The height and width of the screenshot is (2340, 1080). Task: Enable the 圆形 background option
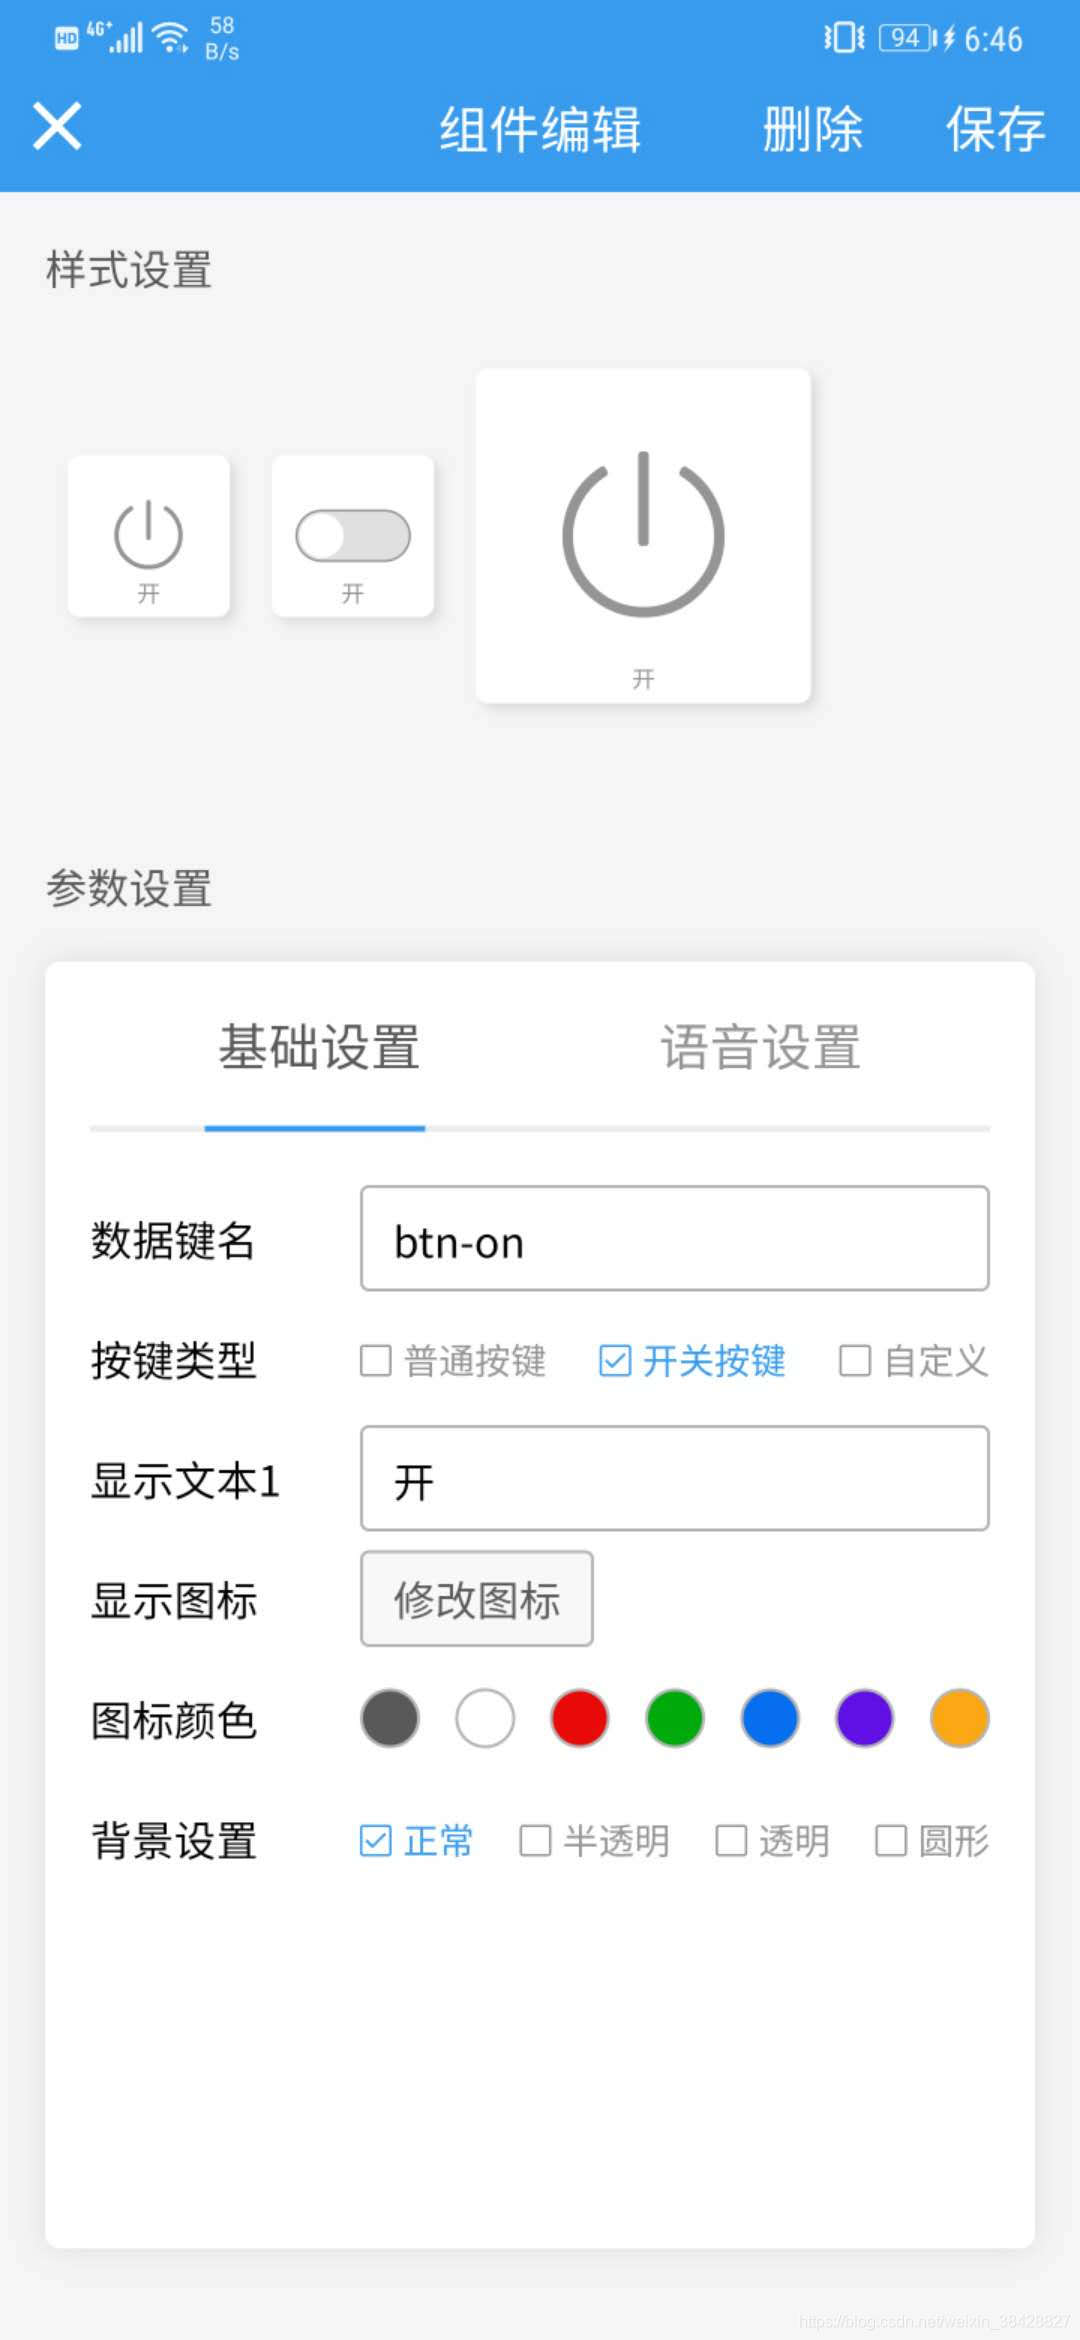coord(891,1841)
